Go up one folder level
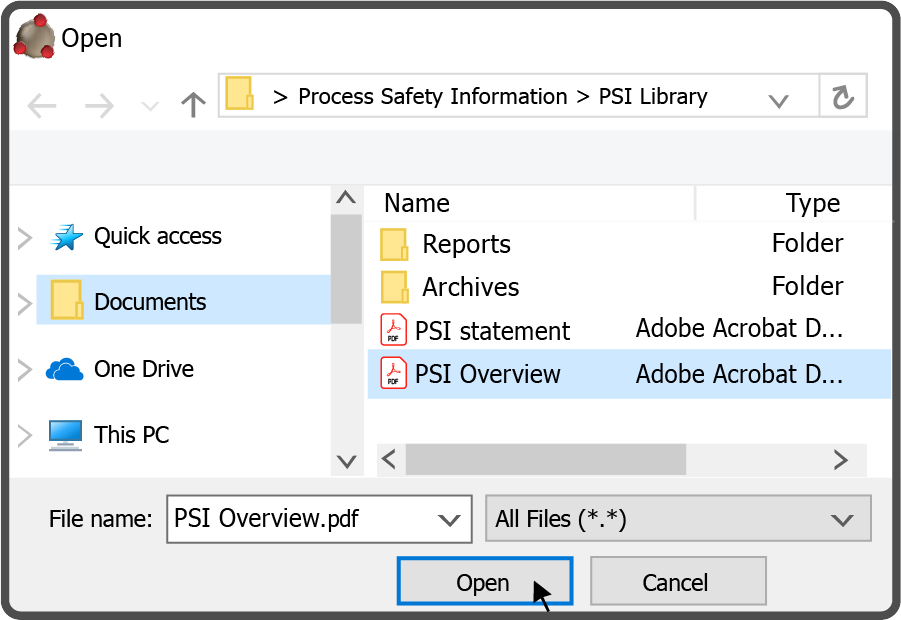This screenshot has height=620, width=901. tap(193, 105)
